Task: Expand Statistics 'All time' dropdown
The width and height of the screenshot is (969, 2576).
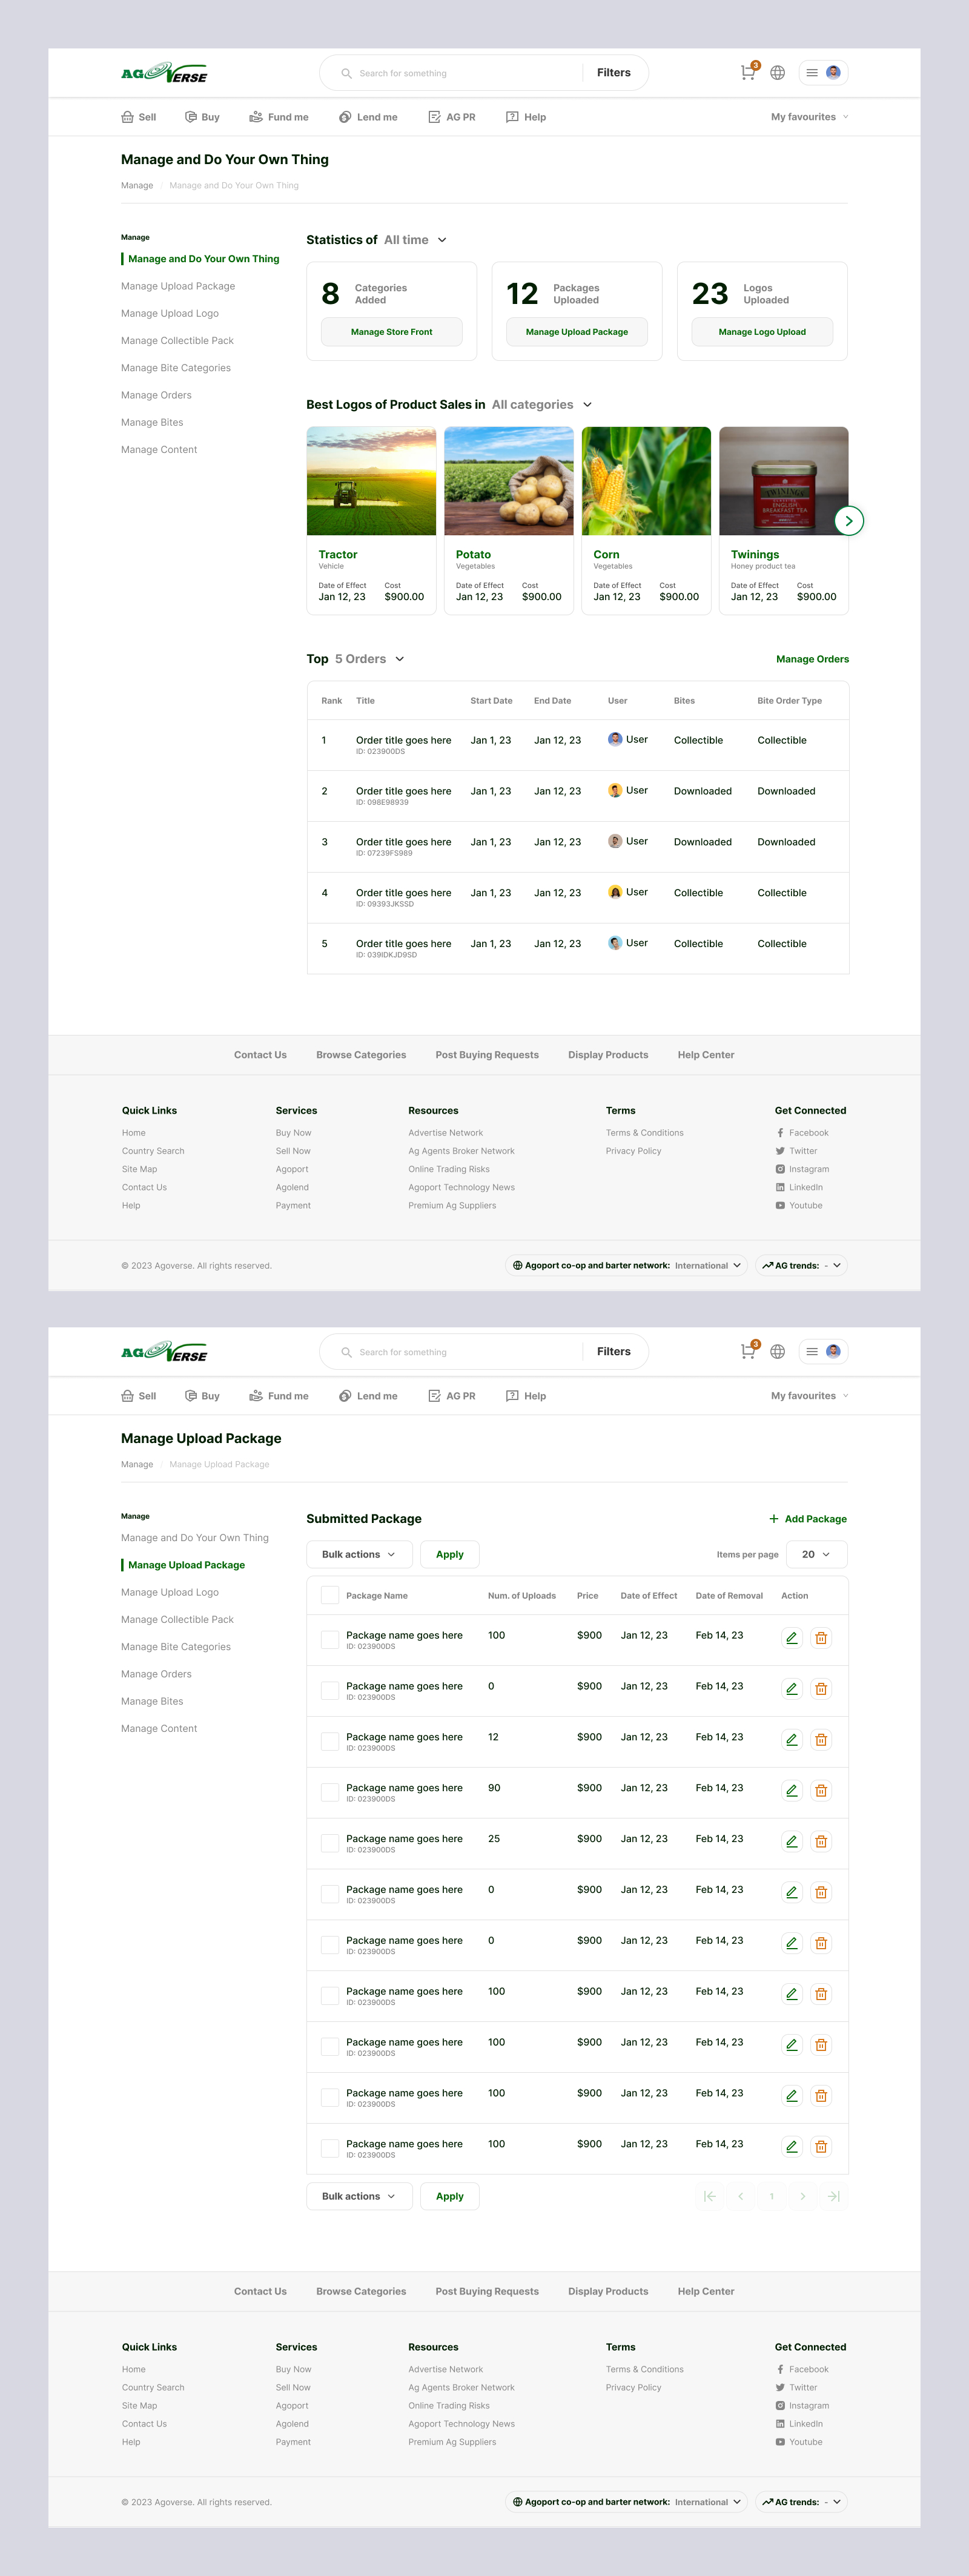Action: coord(415,240)
